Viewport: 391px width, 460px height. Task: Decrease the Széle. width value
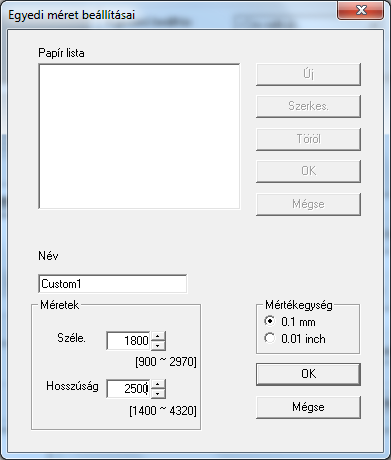click(158, 345)
